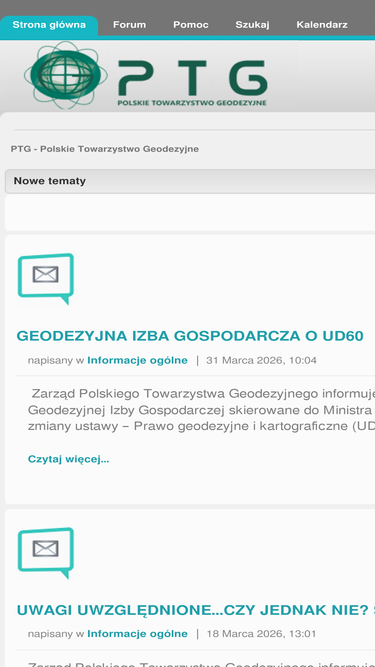The height and width of the screenshot is (667, 375).
Task: Follow the Czytaj więcej... link
Action: click(x=68, y=459)
